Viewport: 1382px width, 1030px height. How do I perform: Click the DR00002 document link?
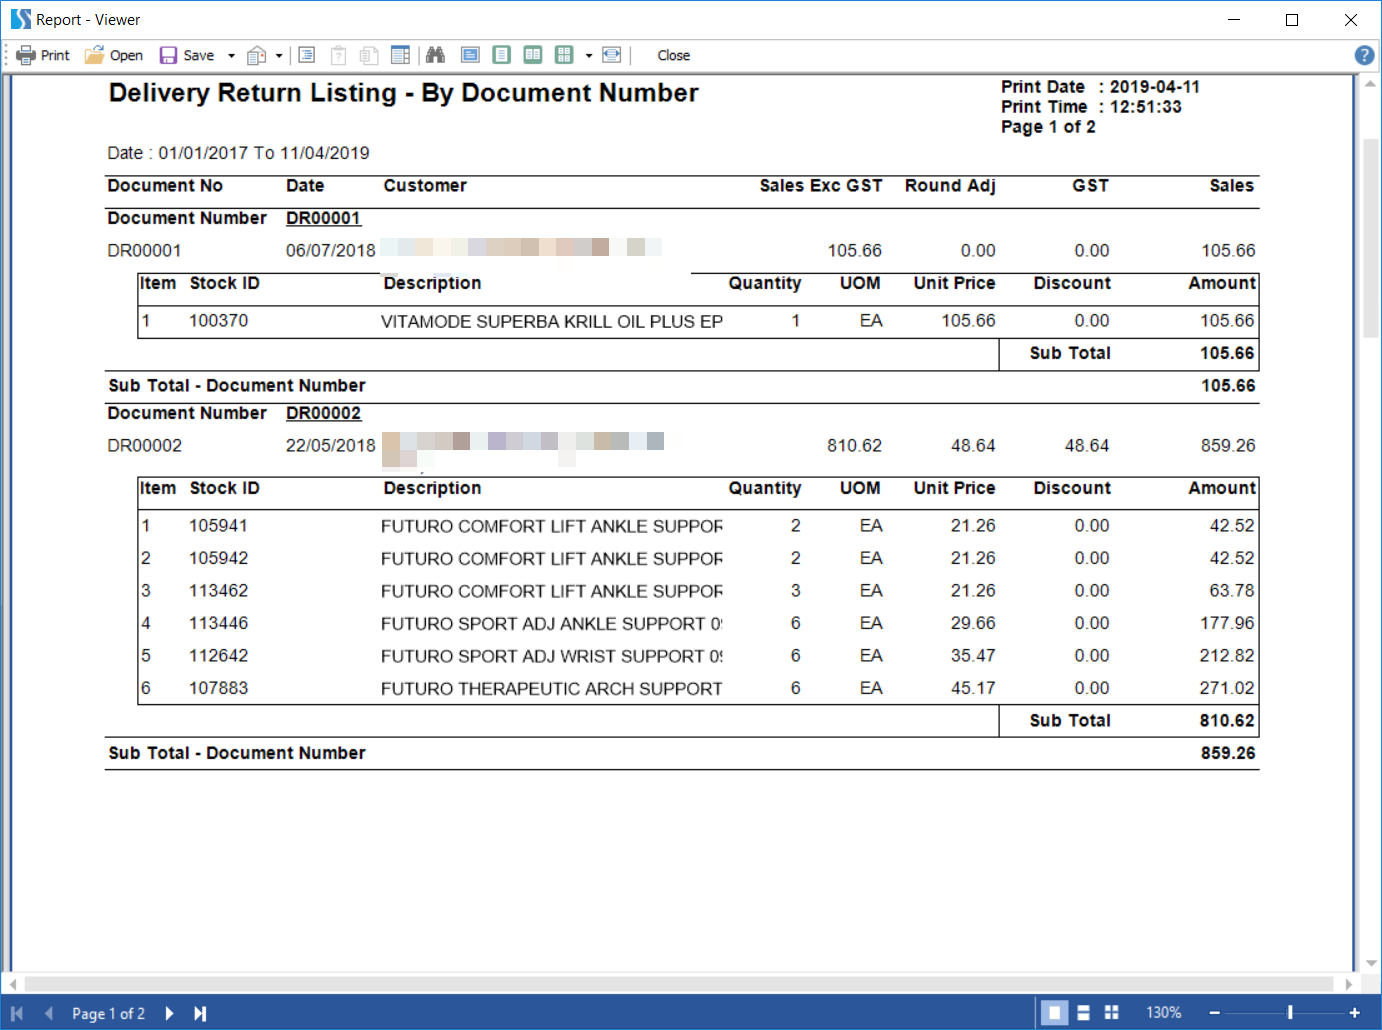tap(323, 413)
